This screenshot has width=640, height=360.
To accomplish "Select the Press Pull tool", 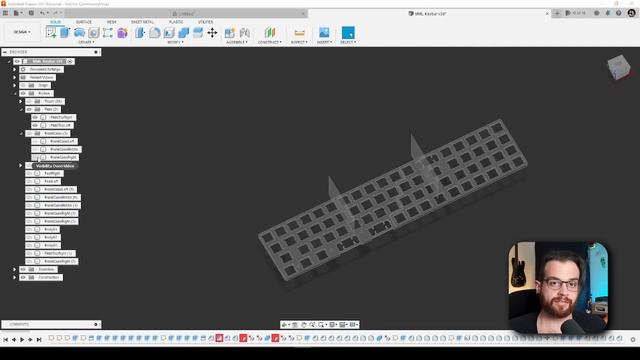I will point(140,33).
